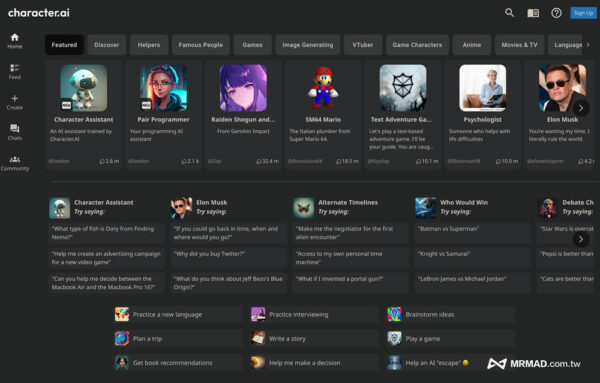The height and width of the screenshot is (383, 600).
Task: Open Pair Programmer card avatar
Action: click(163, 88)
